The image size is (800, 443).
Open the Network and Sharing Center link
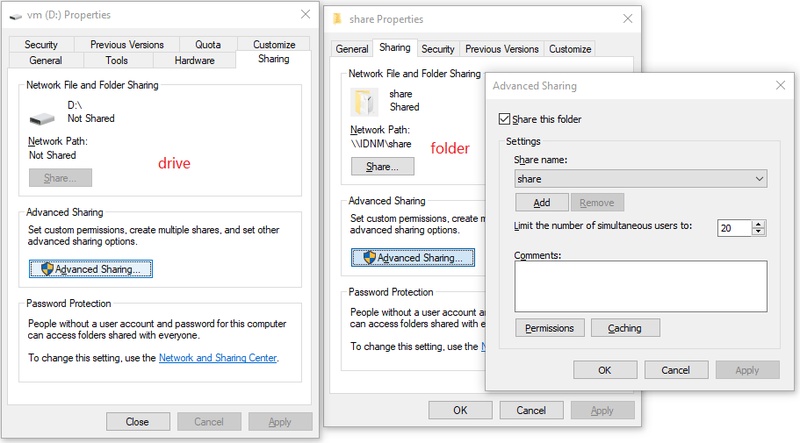(x=218, y=357)
